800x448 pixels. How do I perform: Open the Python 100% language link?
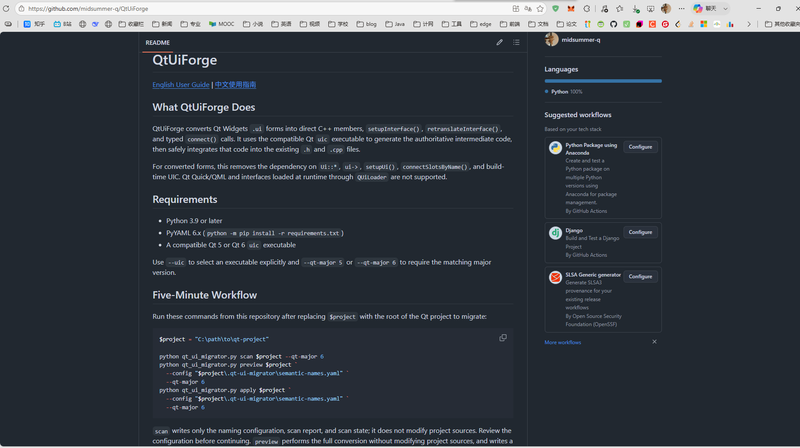click(x=566, y=92)
